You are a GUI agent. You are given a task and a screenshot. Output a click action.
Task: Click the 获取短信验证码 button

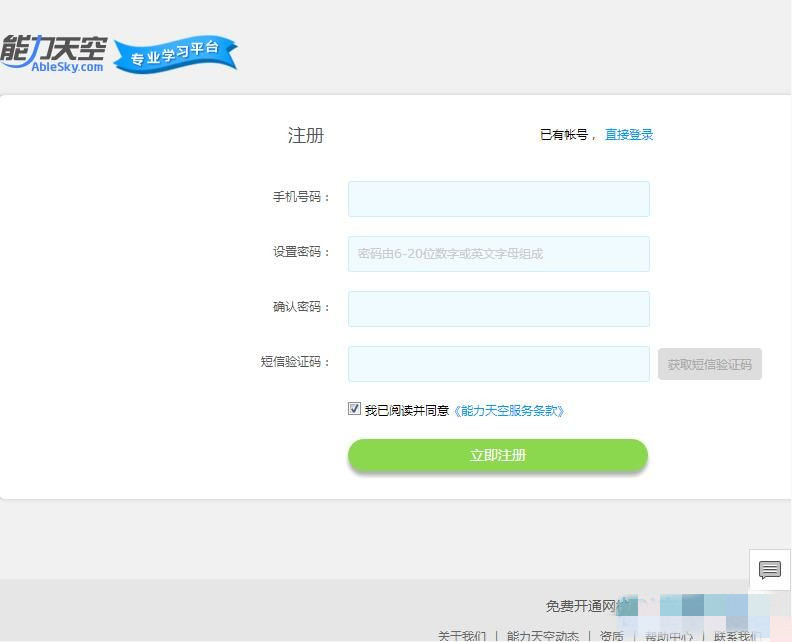(x=710, y=364)
